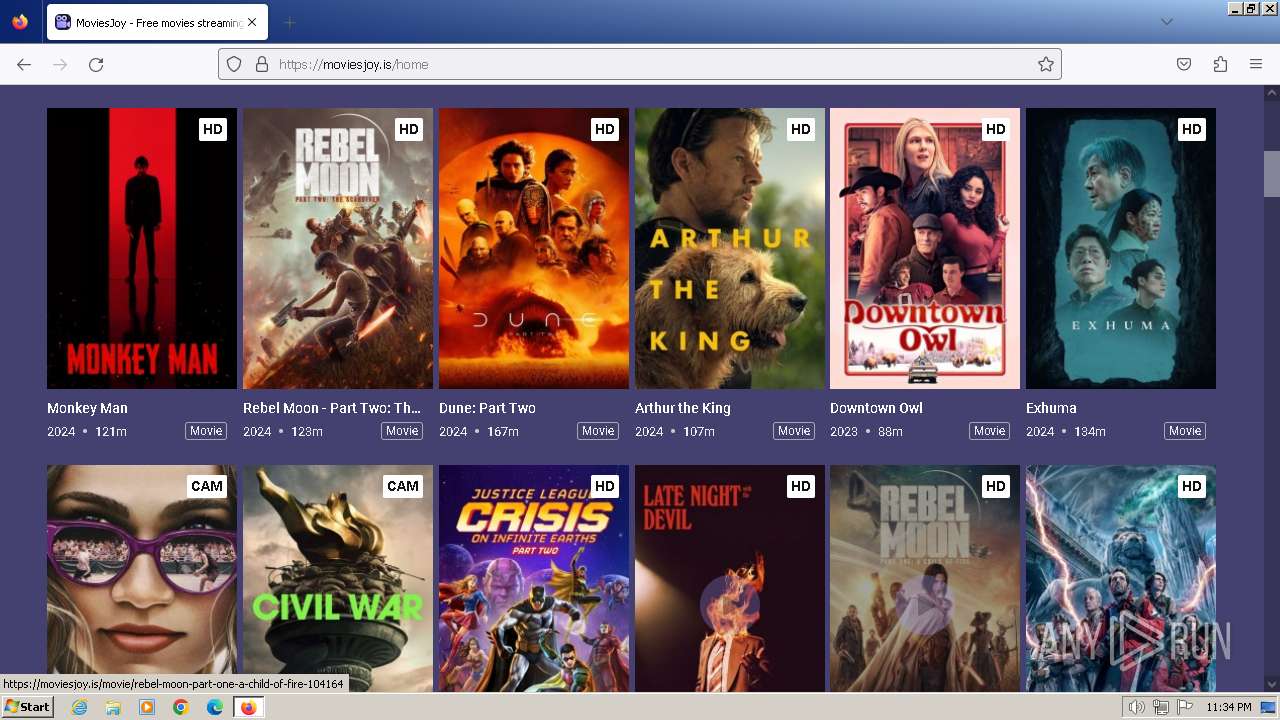Open Dune Part Two poster
The height and width of the screenshot is (720, 1280).
pos(534,248)
